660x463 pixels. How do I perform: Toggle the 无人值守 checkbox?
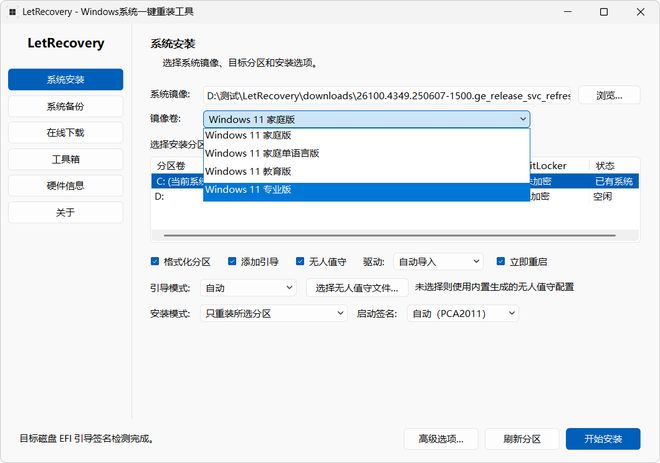[300, 261]
